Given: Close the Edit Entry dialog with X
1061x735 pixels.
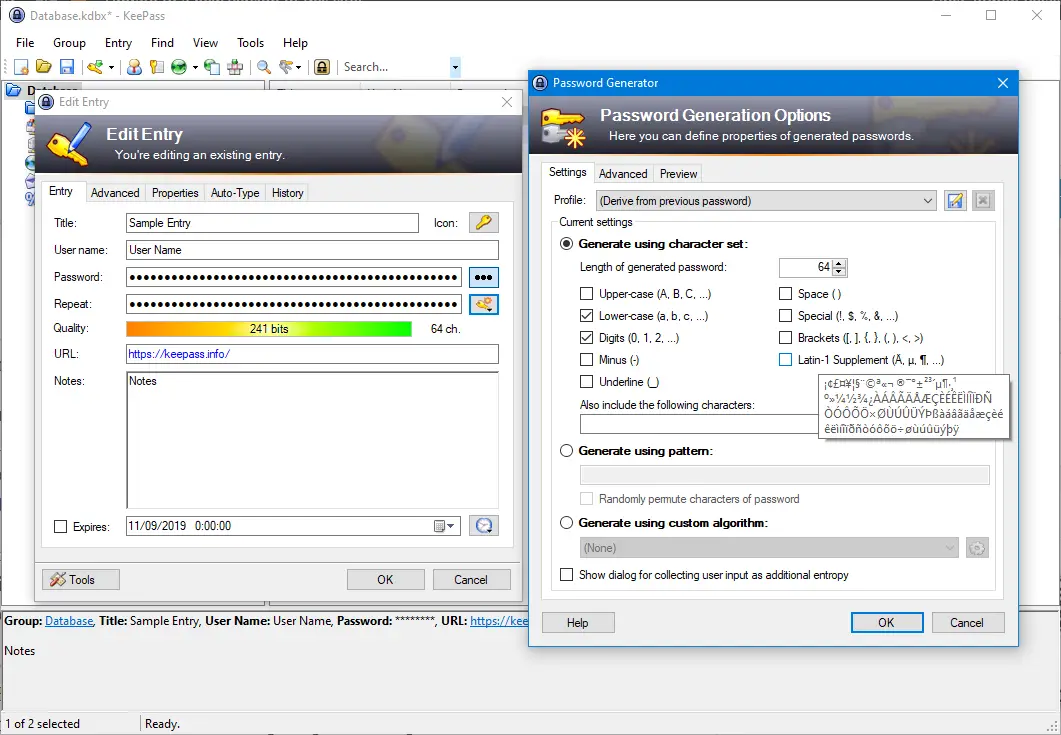Looking at the screenshot, I should 507,102.
